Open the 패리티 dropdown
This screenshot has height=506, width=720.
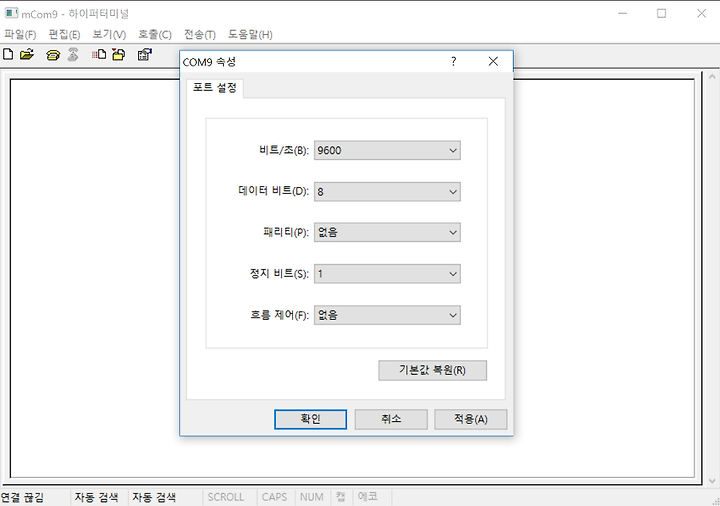[387, 232]
